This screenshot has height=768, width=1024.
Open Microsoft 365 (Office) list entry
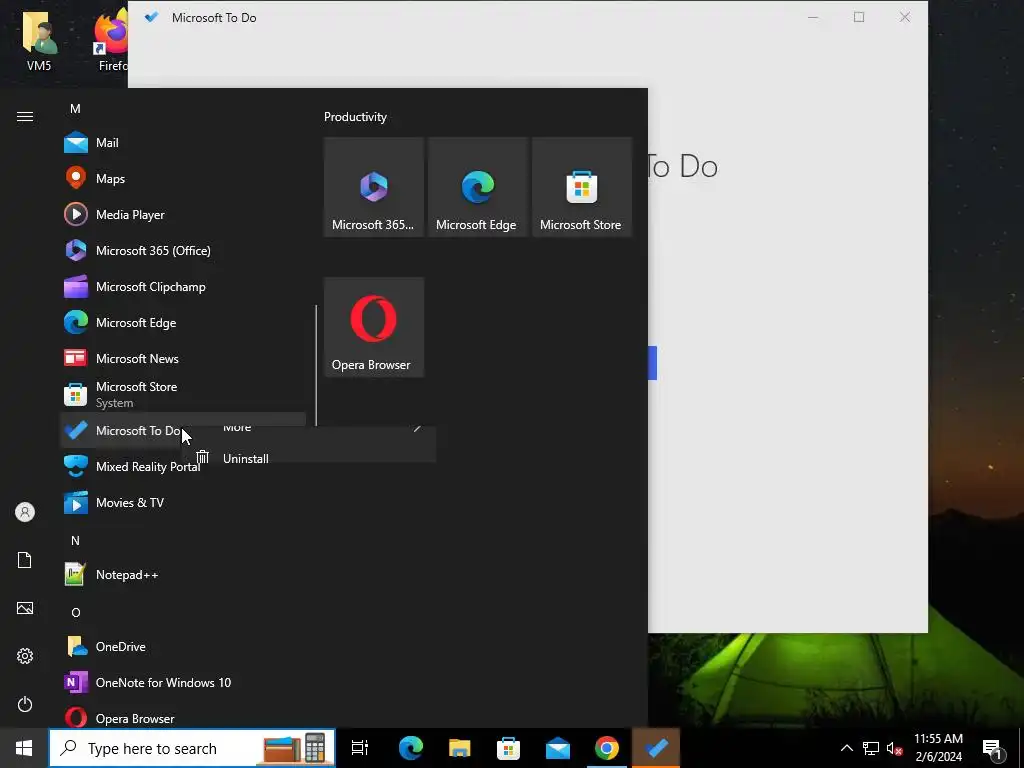pos(183,250)
